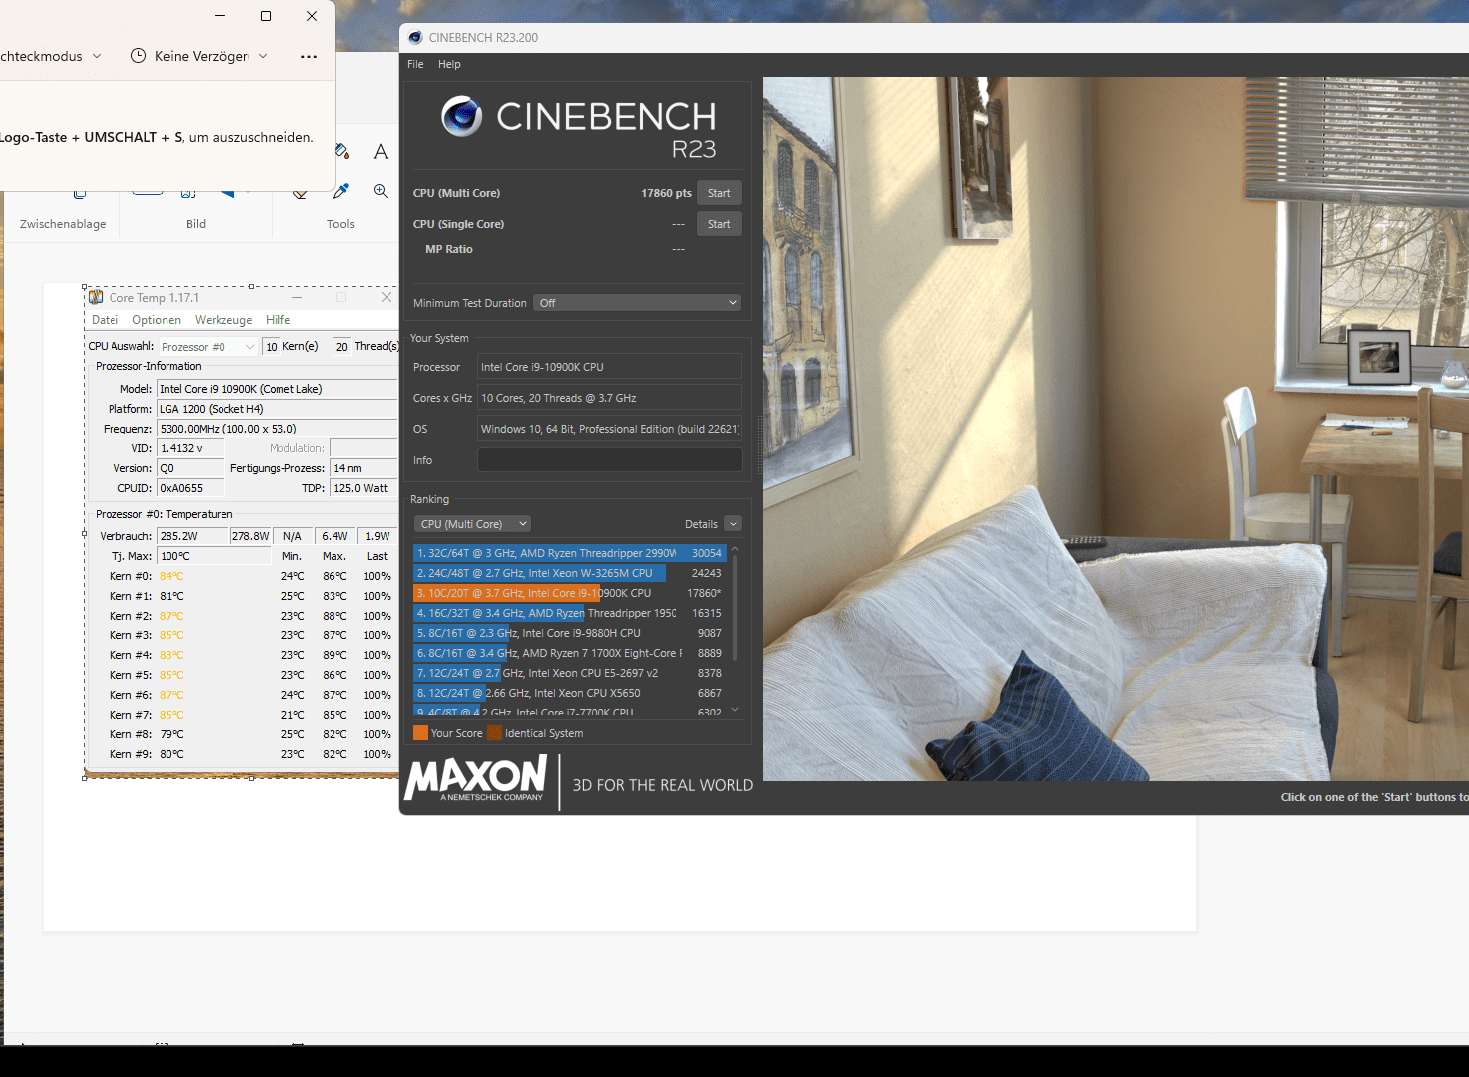Viewport: 1469px width, 1077px height.
Task: Open the Help menu in Cinebench
Action: point(449,64)
